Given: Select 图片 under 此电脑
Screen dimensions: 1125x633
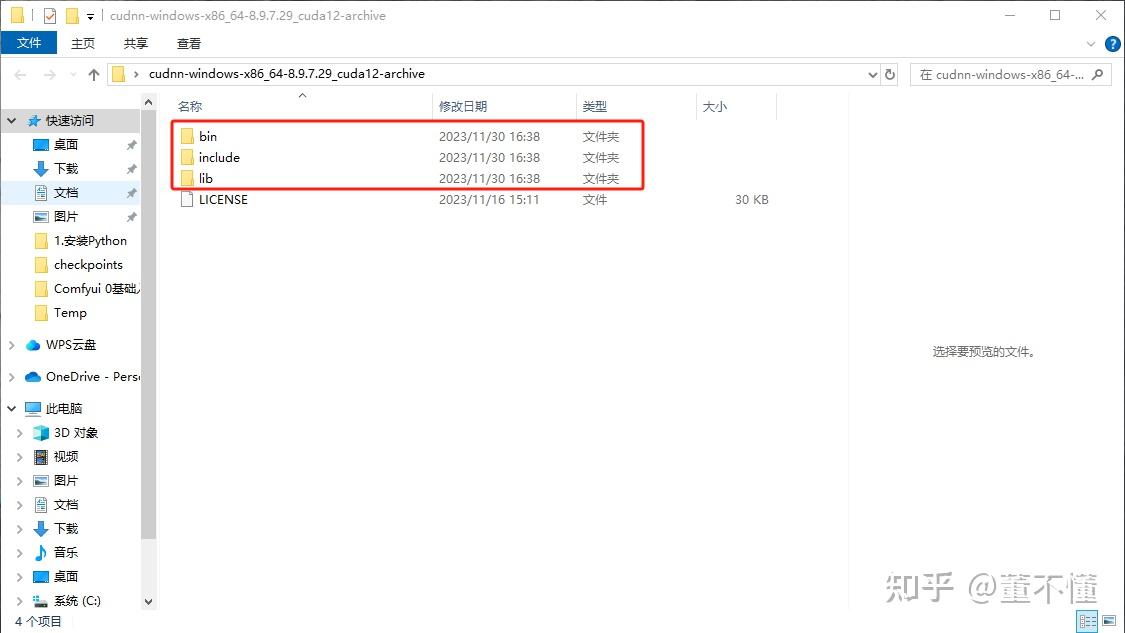Looking at the screenshot, I should tap(66, 481).
